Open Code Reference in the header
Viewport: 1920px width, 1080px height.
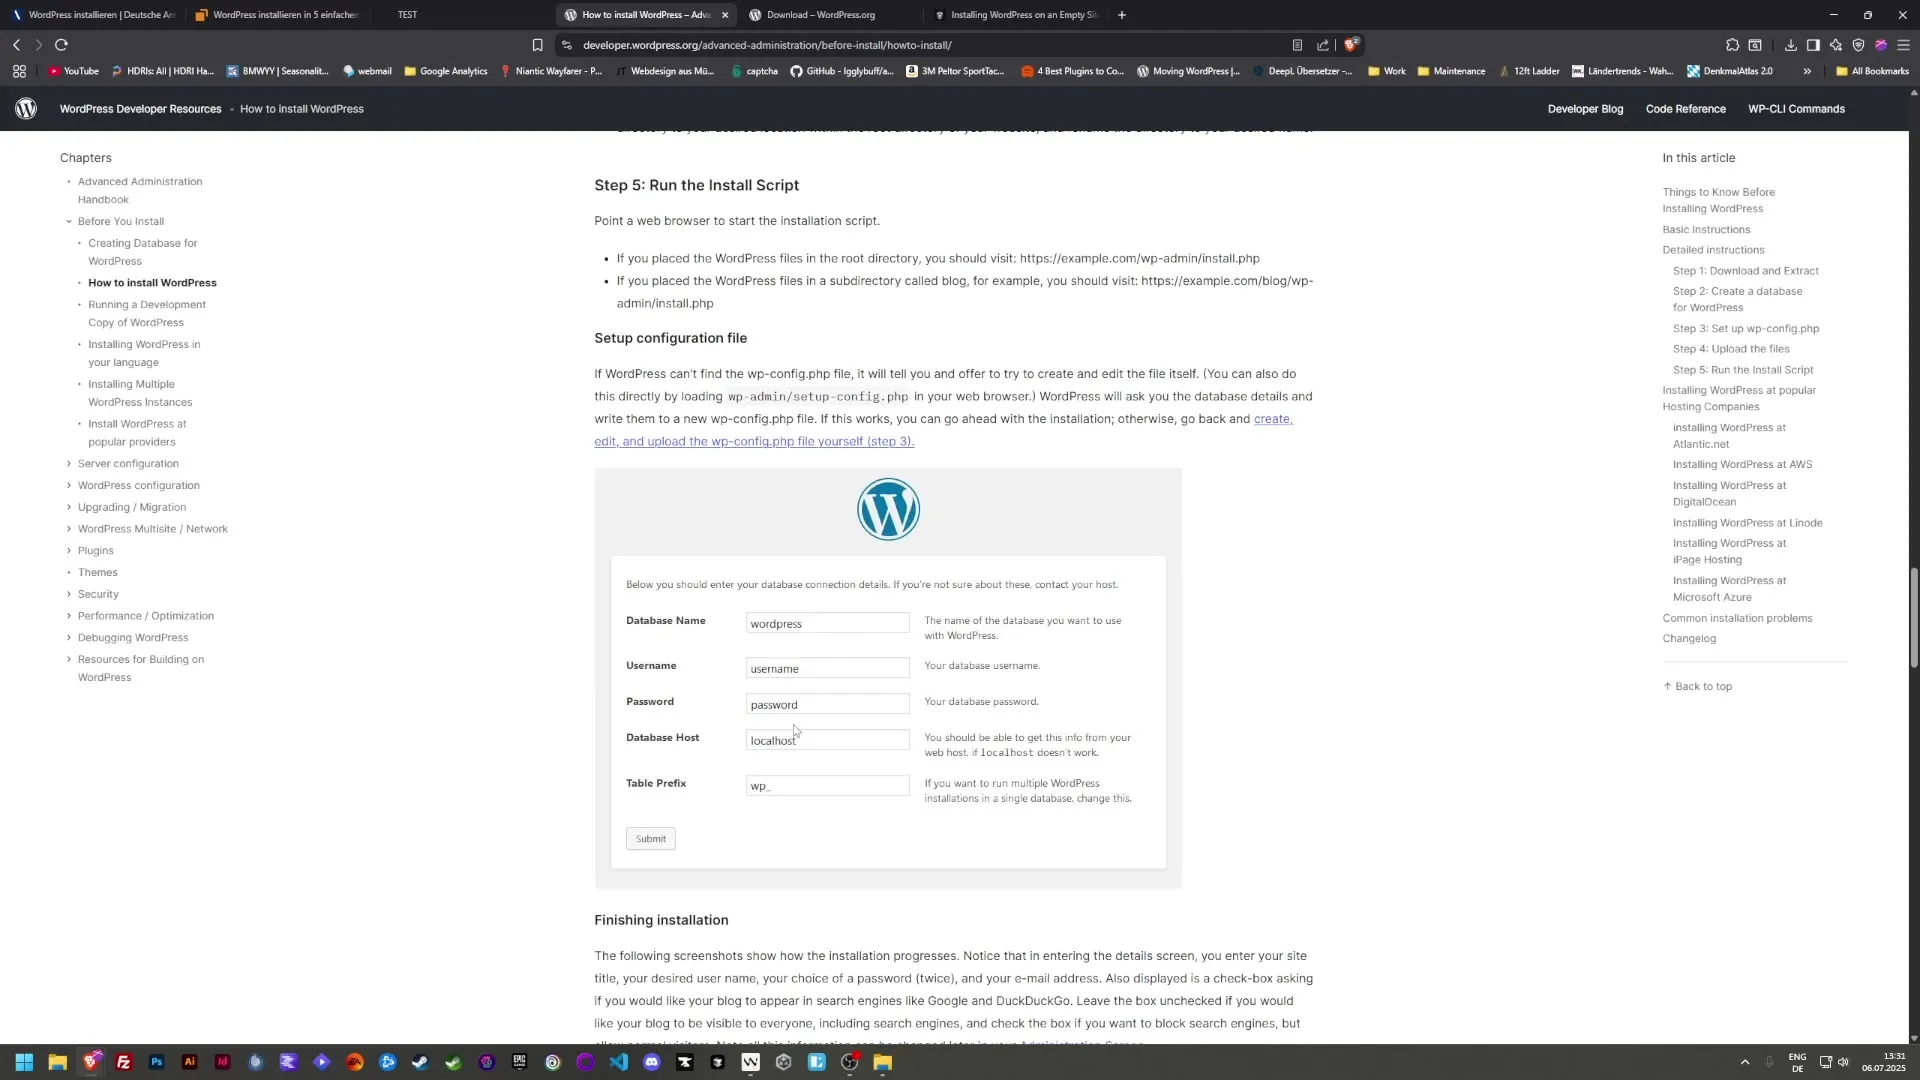pos(1686,108)
